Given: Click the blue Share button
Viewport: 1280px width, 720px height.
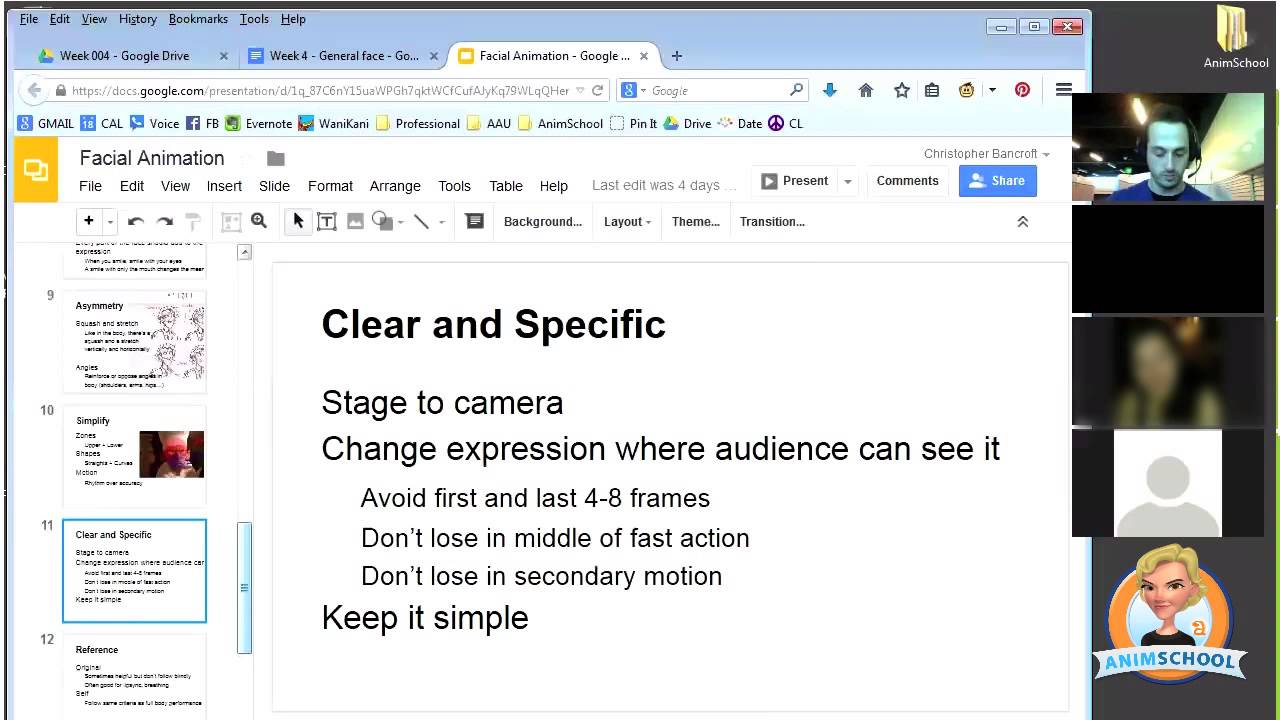Looking at the screenshot, I should (x=997, y=181).
